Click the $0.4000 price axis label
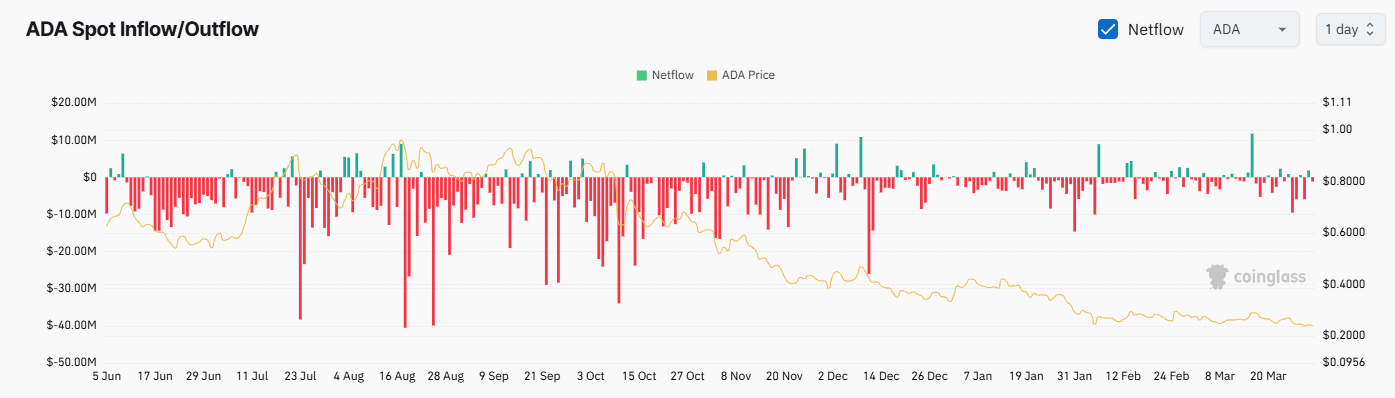The image size is (1395, 398). coord(1343,284)
